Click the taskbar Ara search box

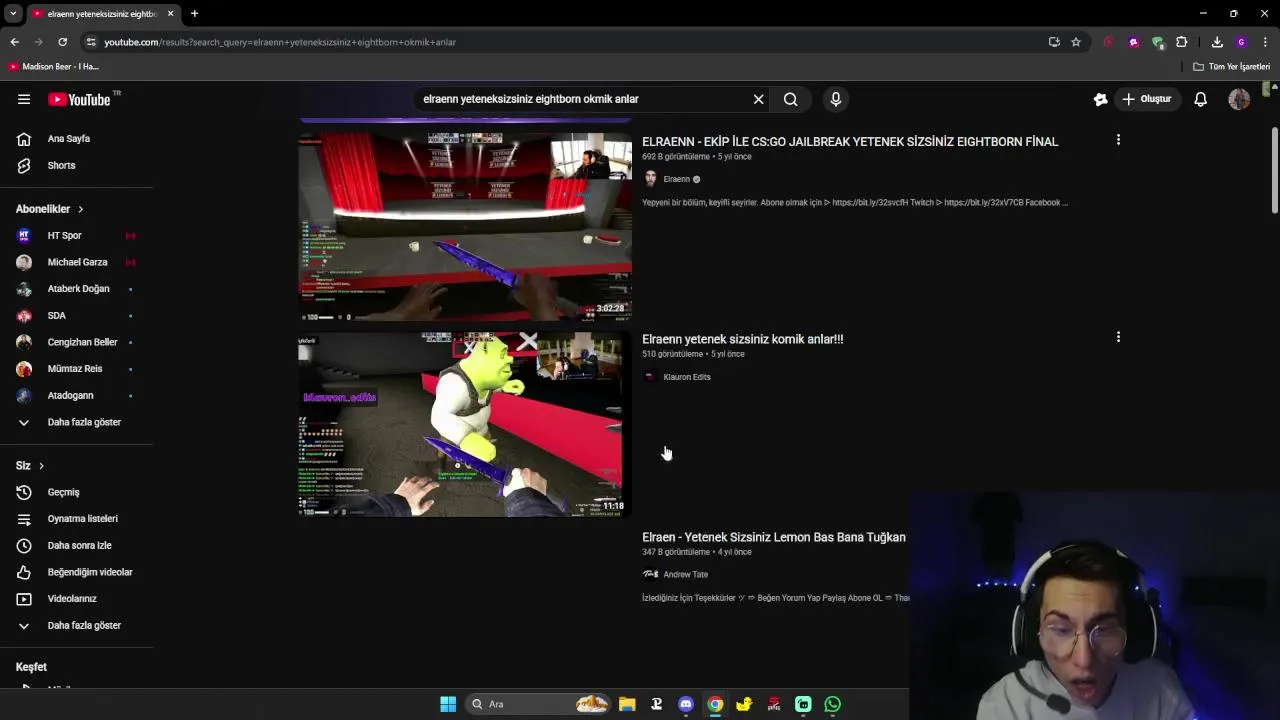540,704
